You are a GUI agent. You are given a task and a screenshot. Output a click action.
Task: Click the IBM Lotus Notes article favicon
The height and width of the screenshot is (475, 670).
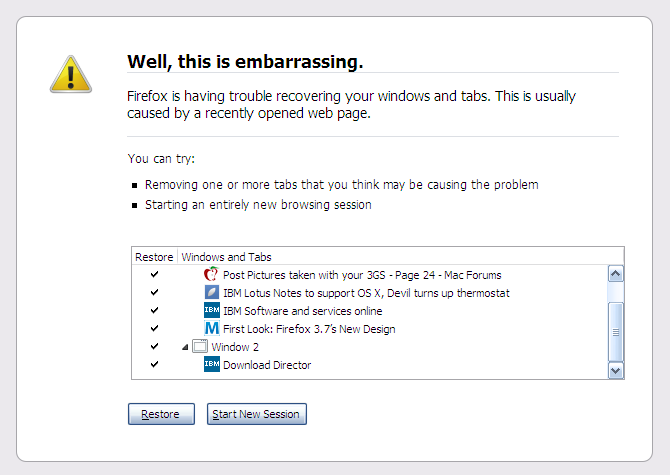coord(212,292)
